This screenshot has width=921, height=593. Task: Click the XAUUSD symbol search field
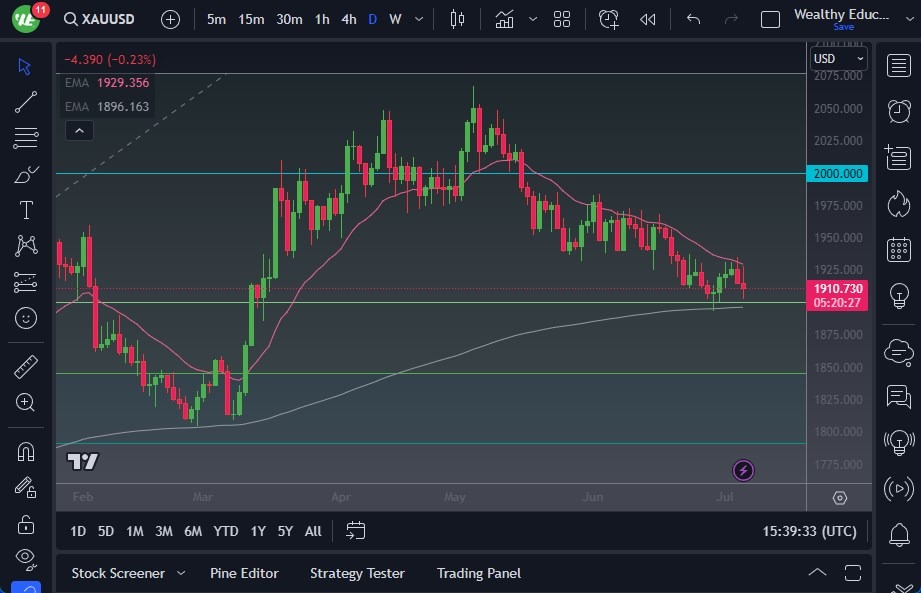pos(100,19)
